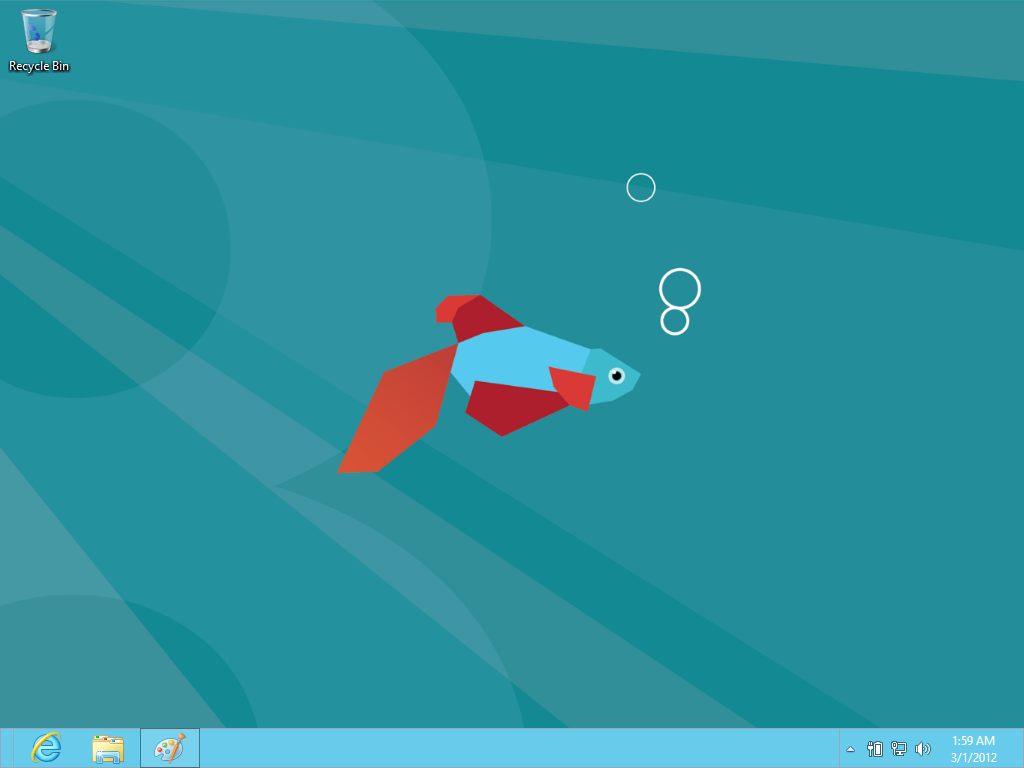Image resolution: width=1024 pixels, height=768 pixels.
Task: Open the volume speaker icon
Action: 922,748
